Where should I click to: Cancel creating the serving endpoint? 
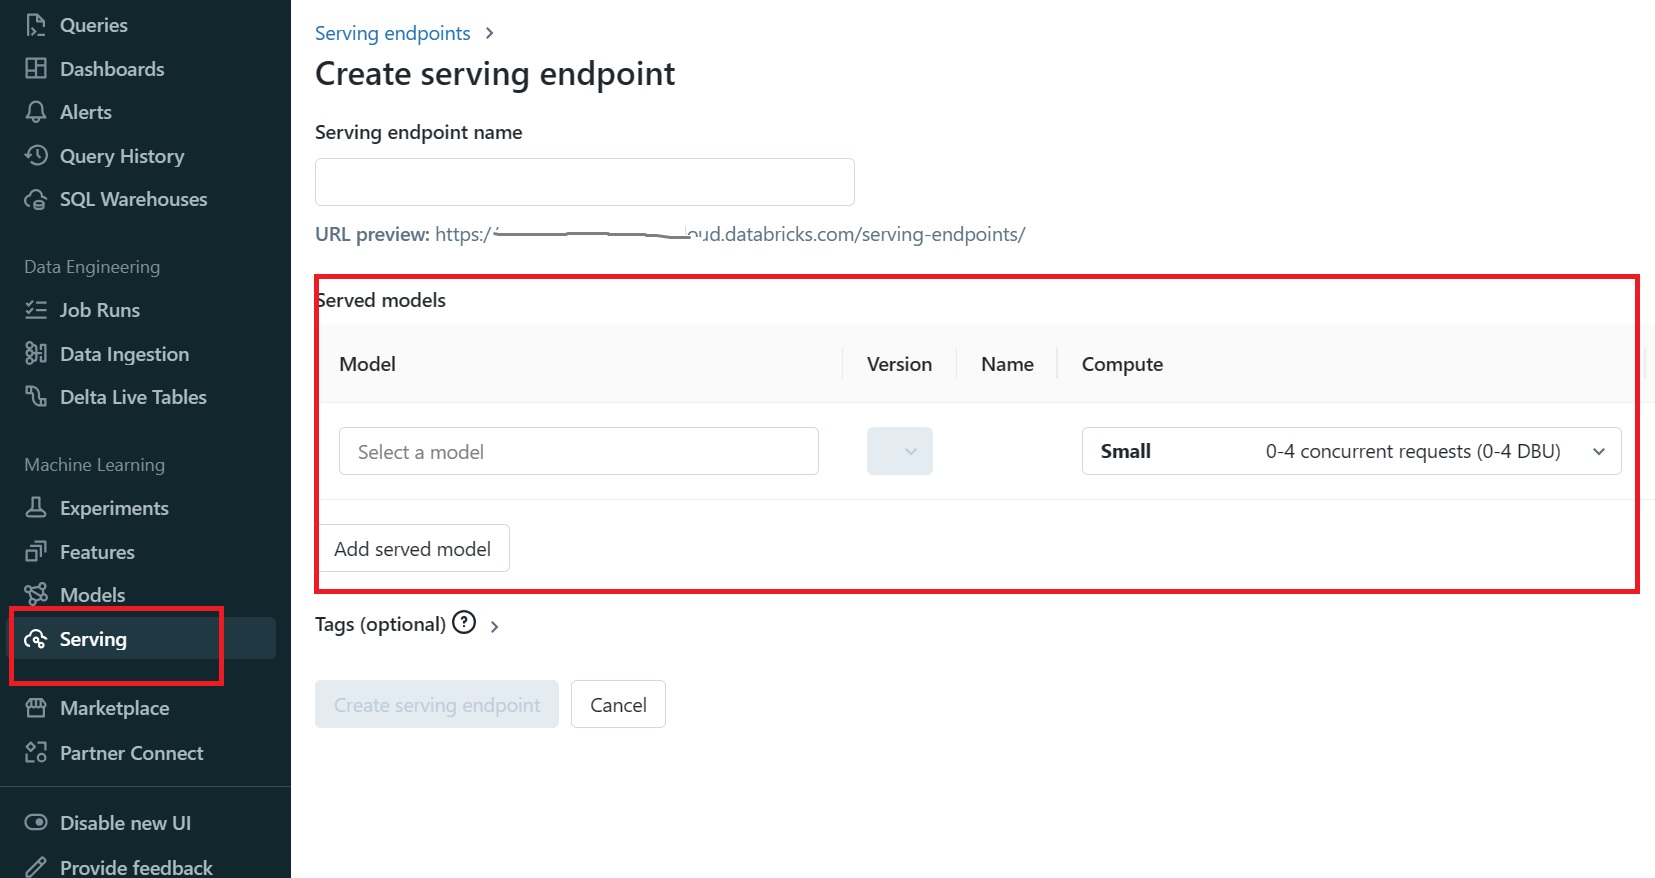coord(618,705)
